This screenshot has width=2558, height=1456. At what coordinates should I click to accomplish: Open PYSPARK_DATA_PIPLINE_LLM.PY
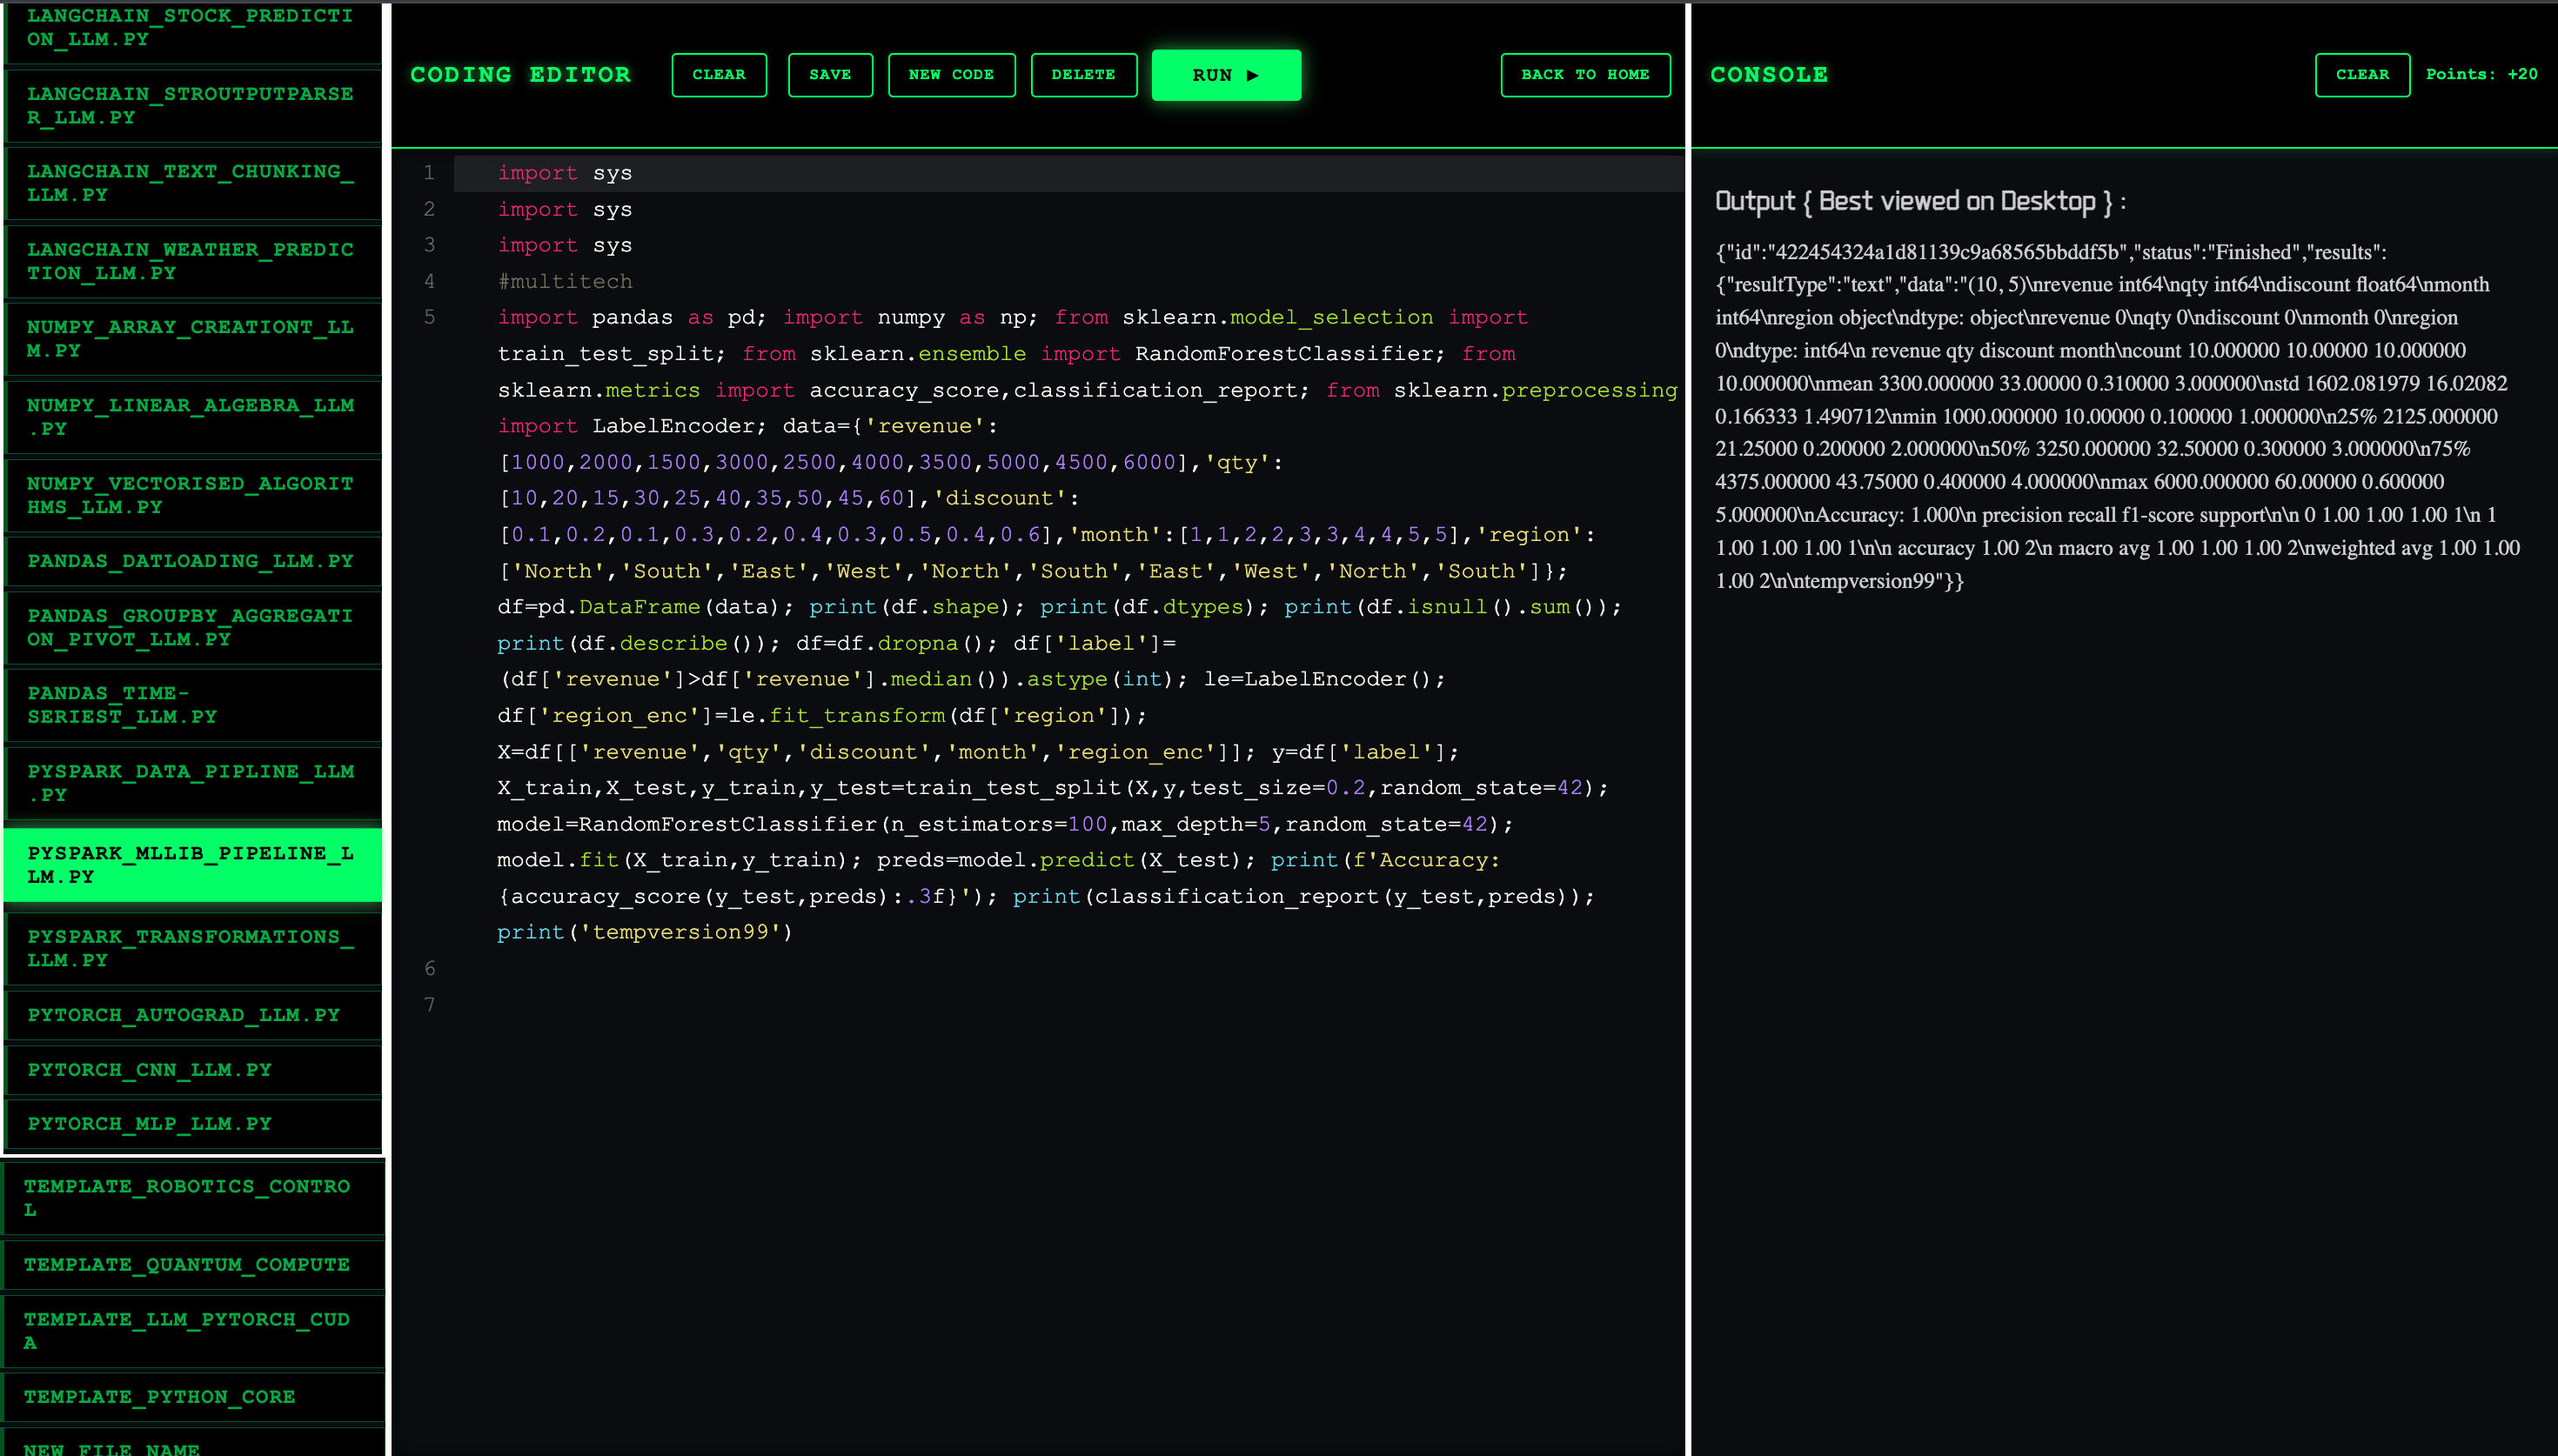[x=193, y=784]
